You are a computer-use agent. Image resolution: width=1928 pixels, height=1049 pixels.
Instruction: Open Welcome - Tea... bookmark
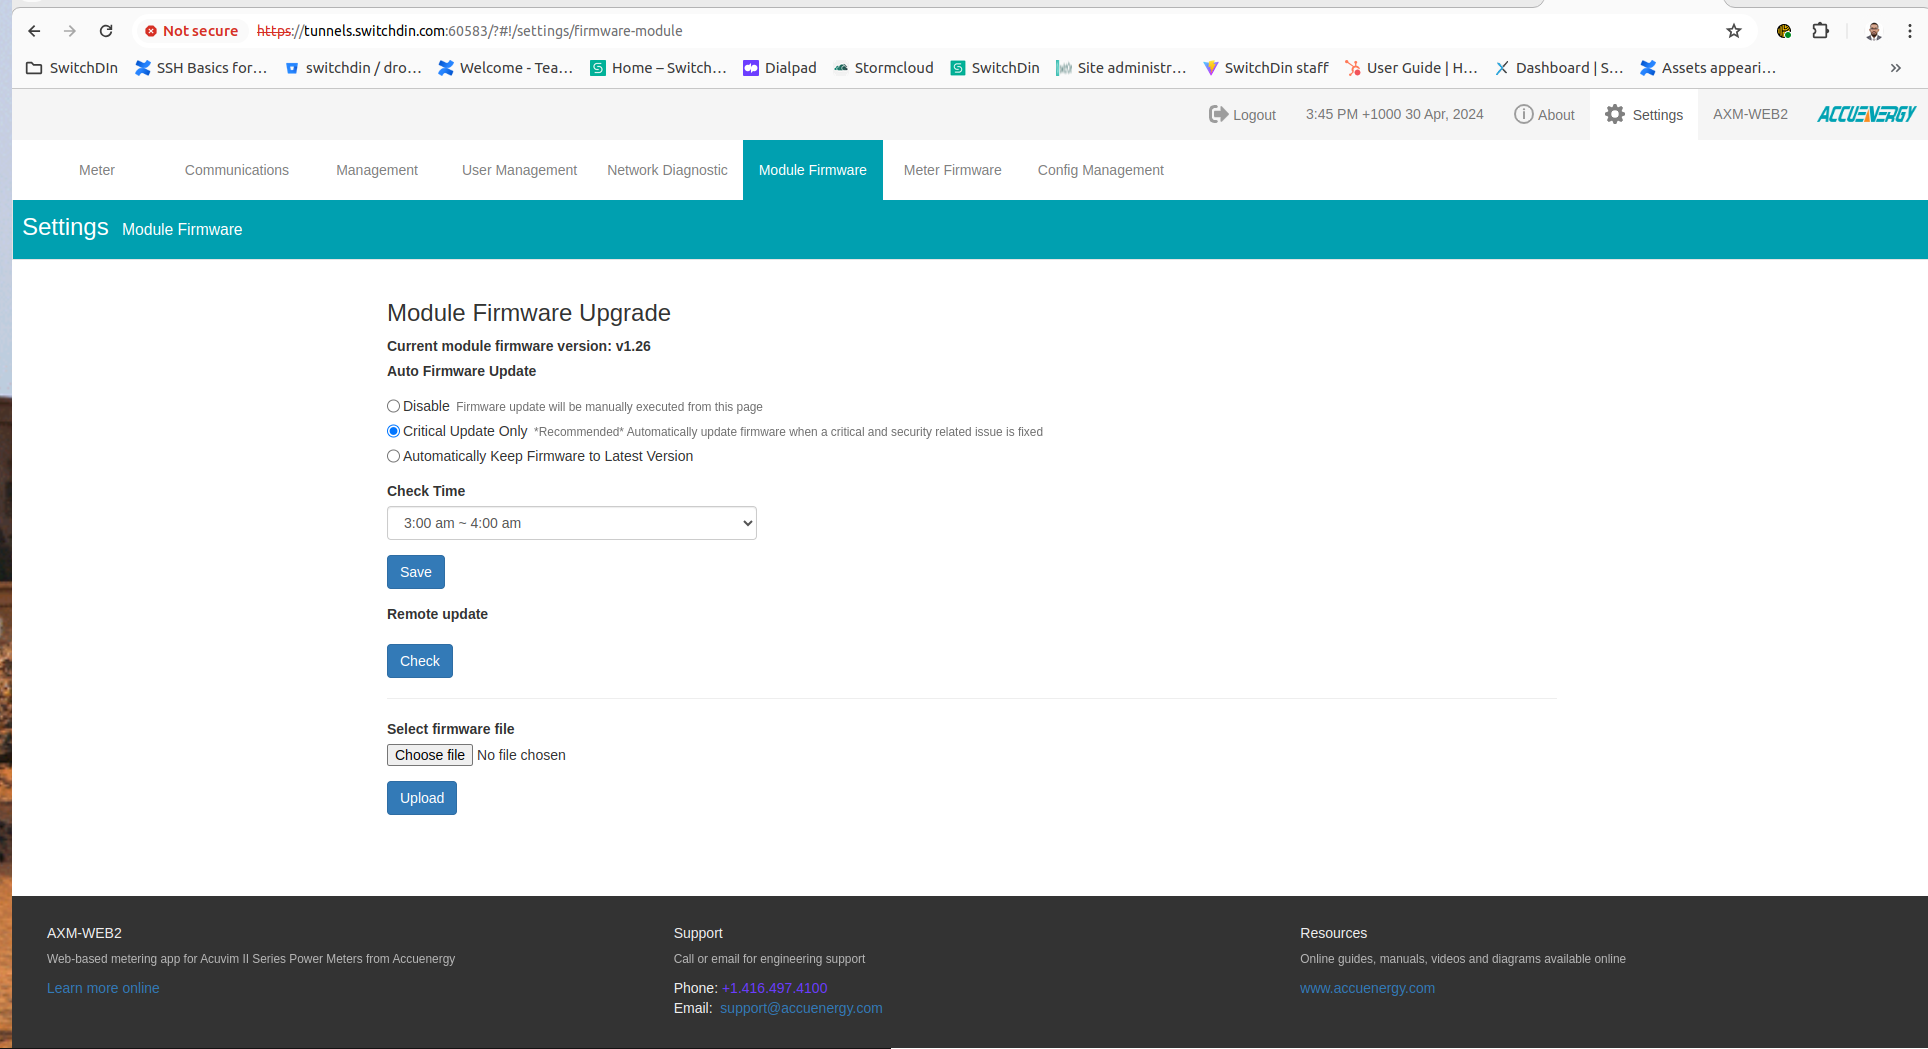pyautogui.click(x=506, y=68)
